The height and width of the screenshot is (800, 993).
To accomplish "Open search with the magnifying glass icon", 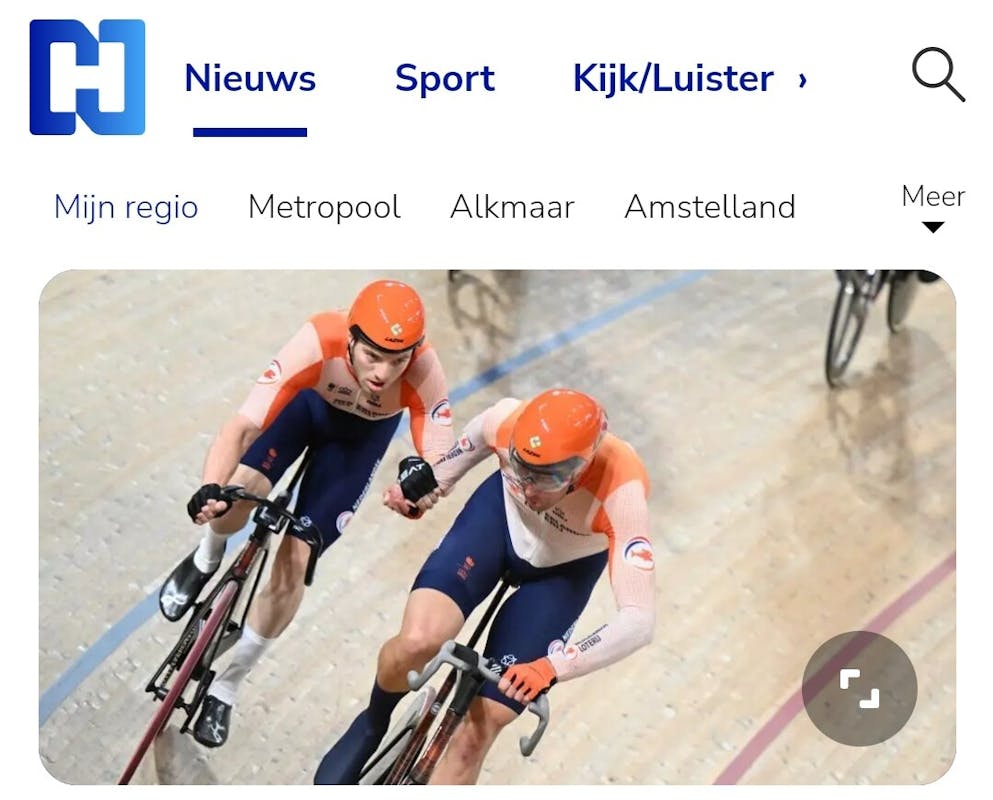I will click(x=938, y=74).
